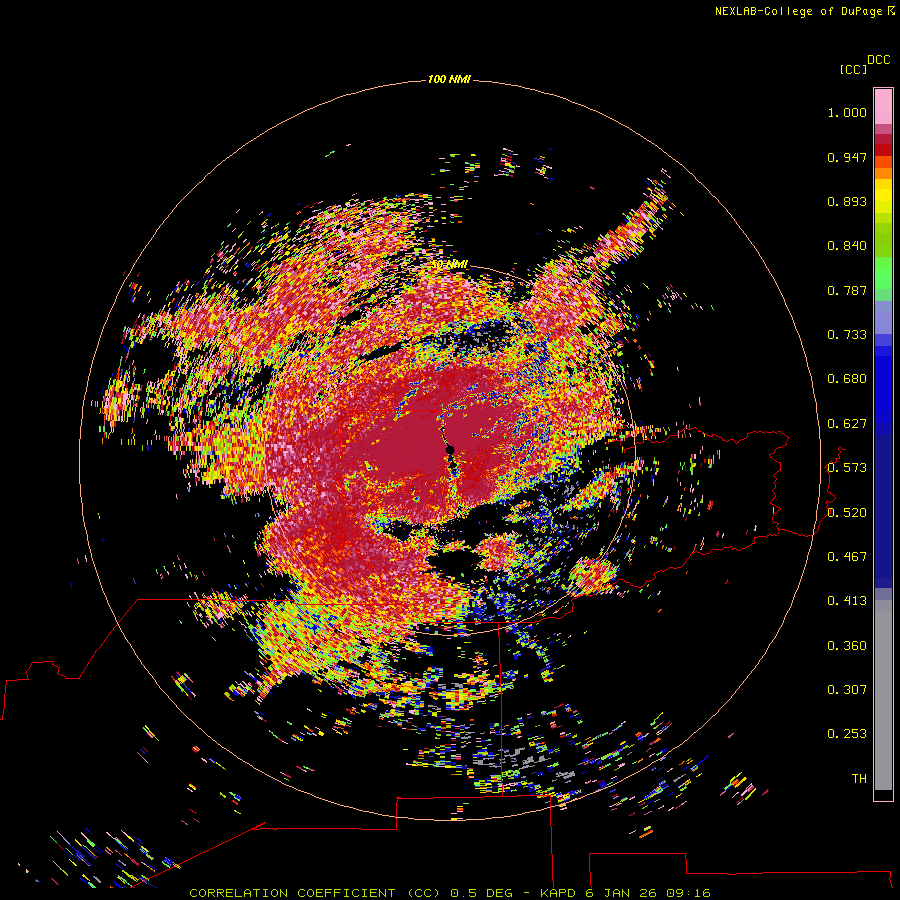Select the 0.573 scale value
This screenshot has width=900, height=900.
click(847, 468)
